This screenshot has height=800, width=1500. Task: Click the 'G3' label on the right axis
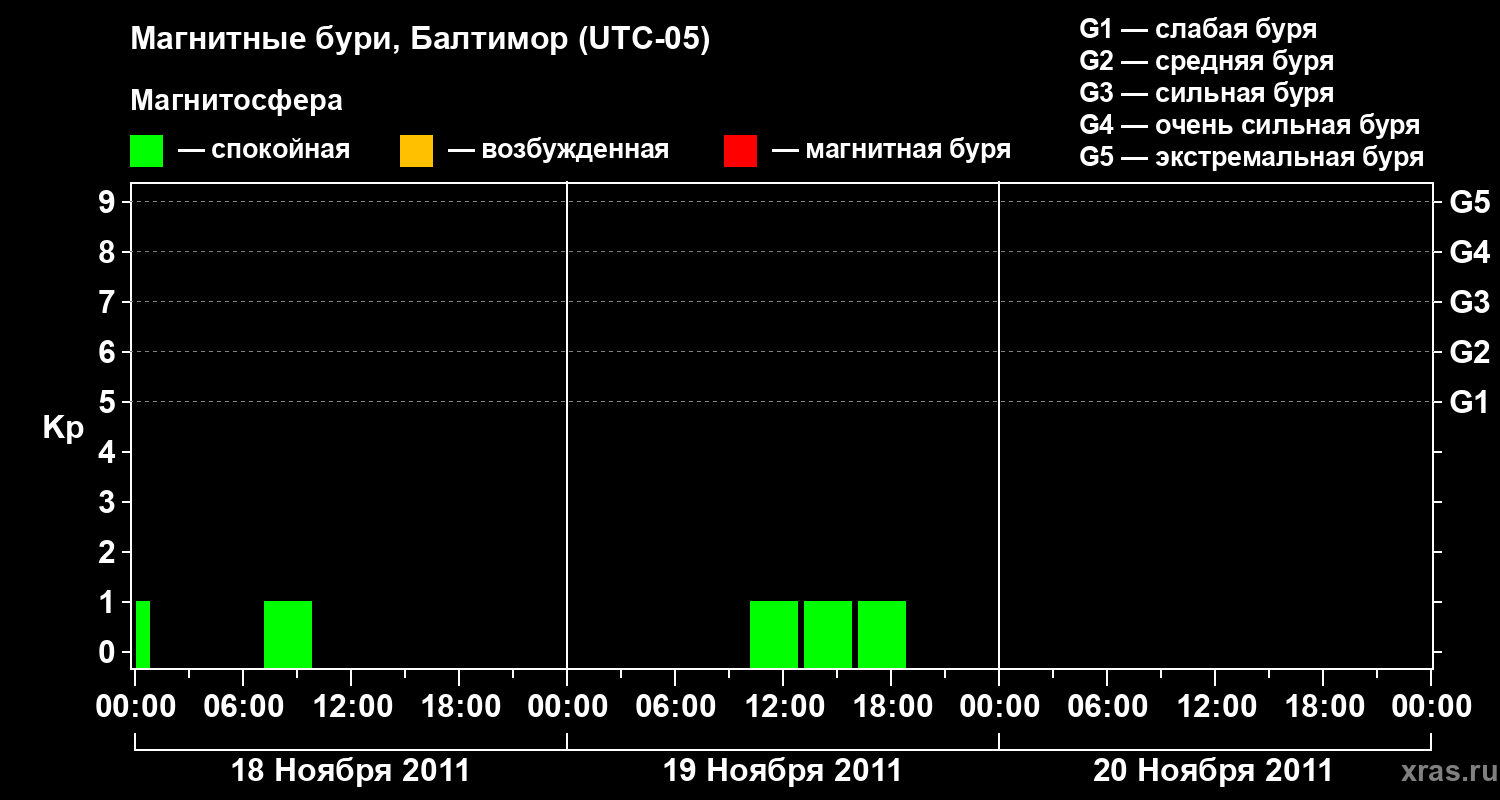[1469, 302]
